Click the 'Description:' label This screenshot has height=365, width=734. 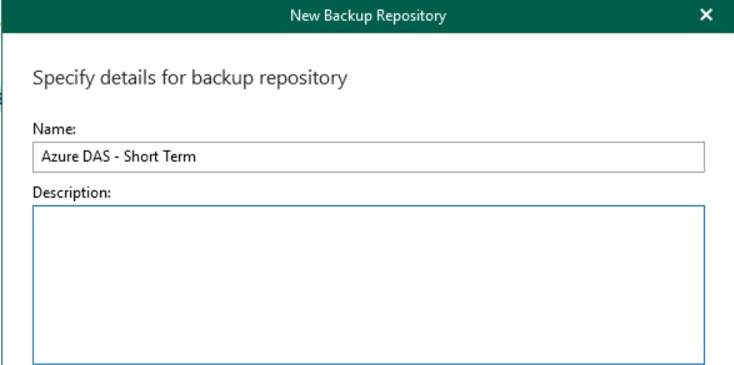[x=72, y=192]
